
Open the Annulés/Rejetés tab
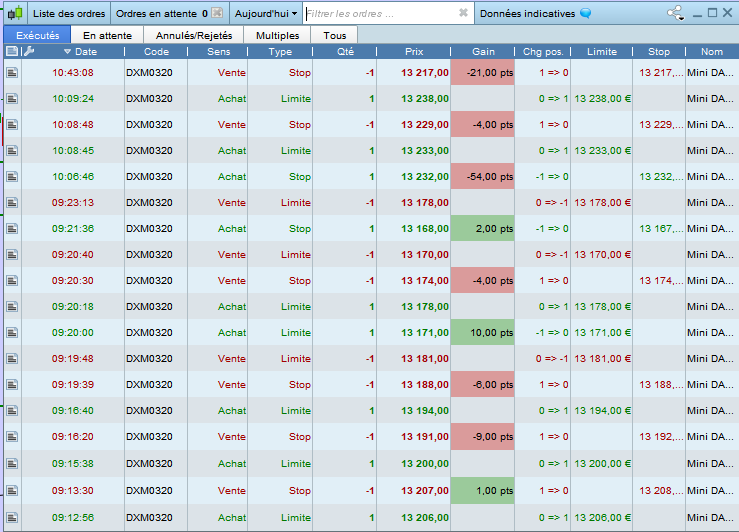point(194,35)
